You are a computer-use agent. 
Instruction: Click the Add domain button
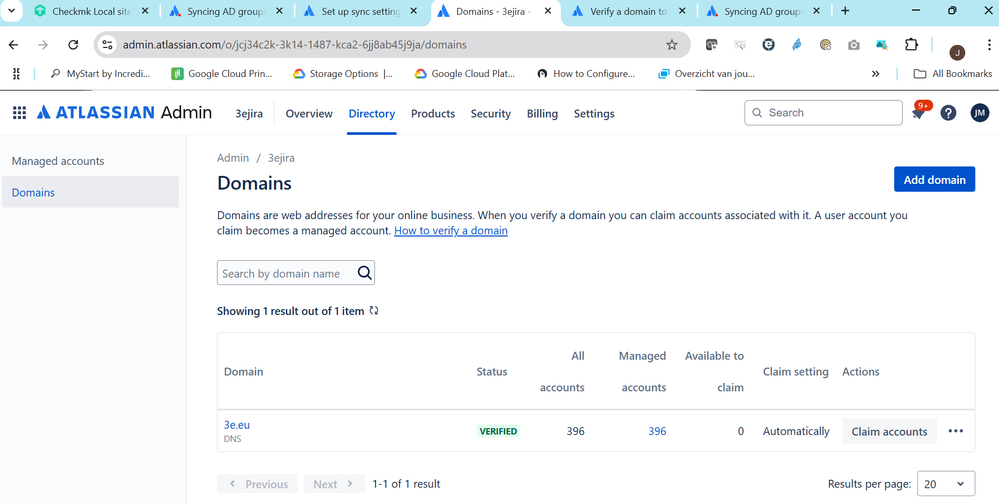coord(934,179)
